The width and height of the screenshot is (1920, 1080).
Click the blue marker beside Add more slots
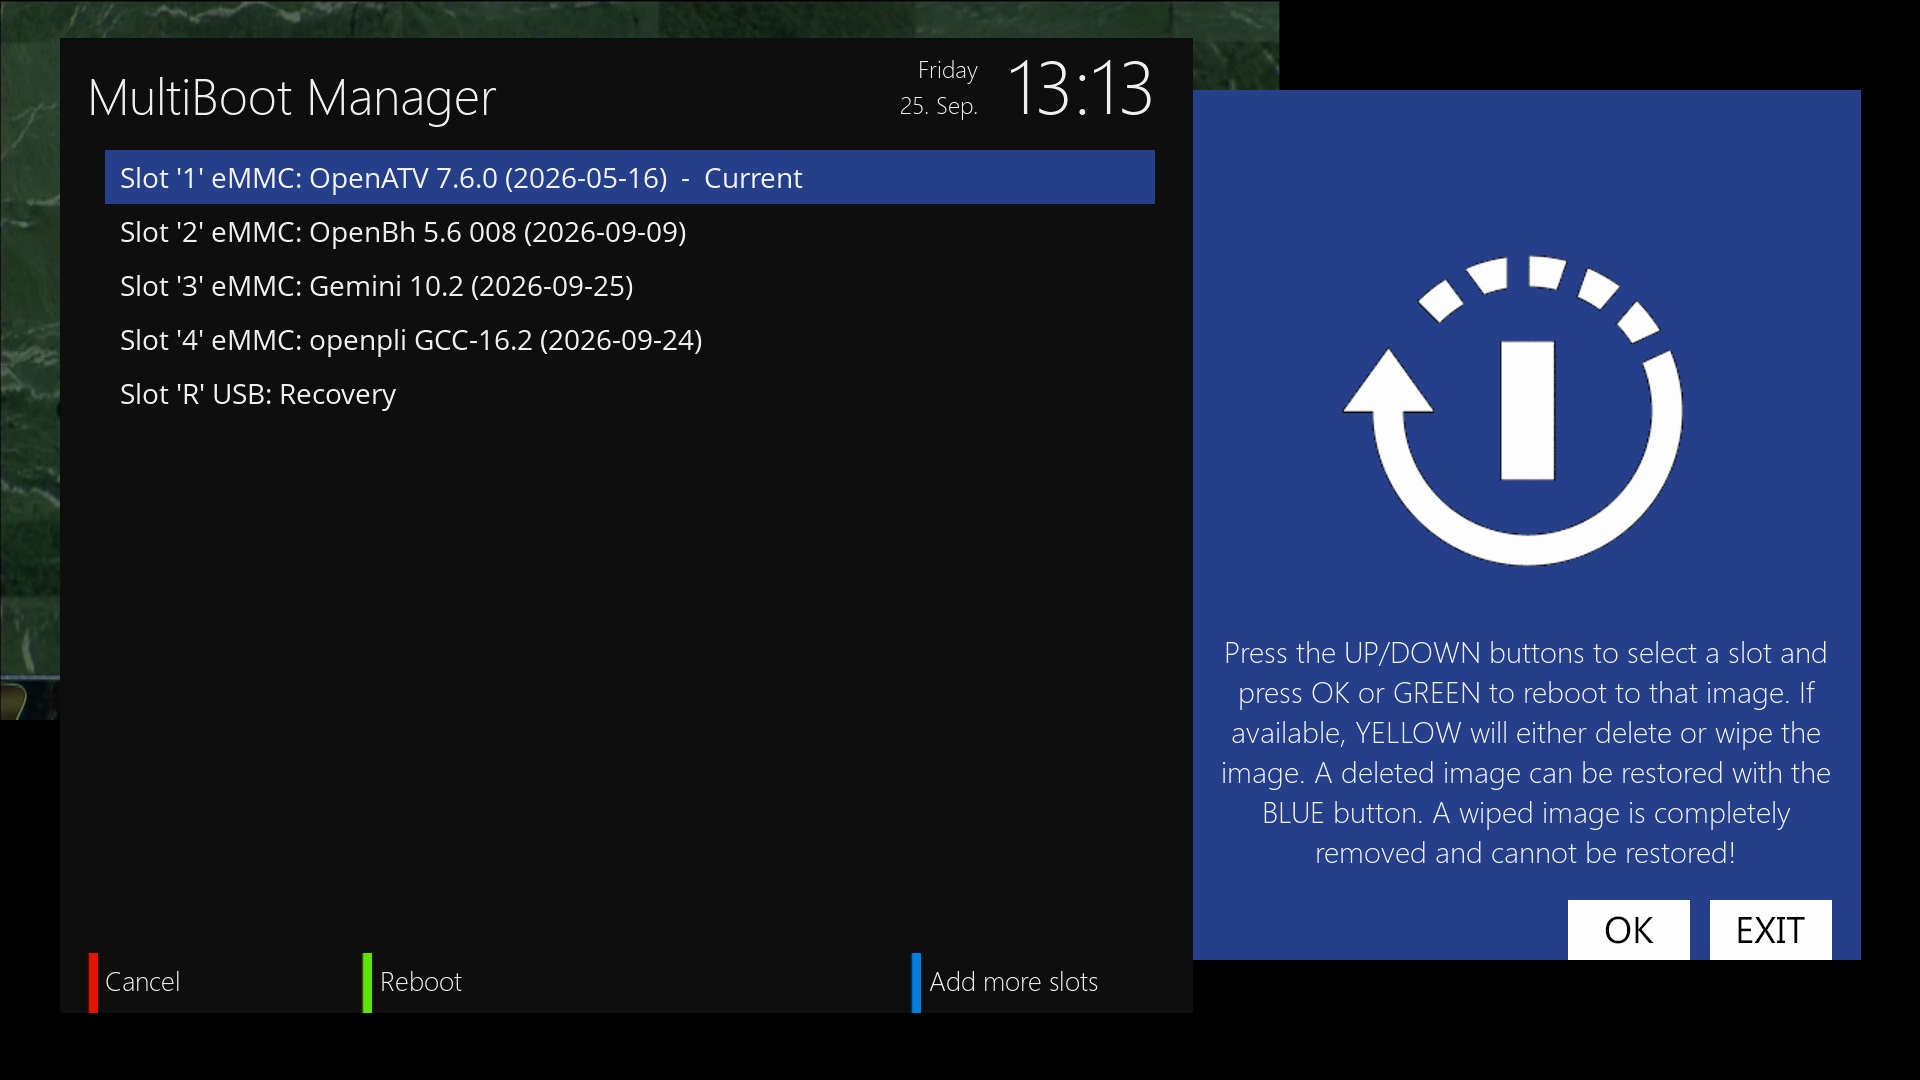click(916, 983)
